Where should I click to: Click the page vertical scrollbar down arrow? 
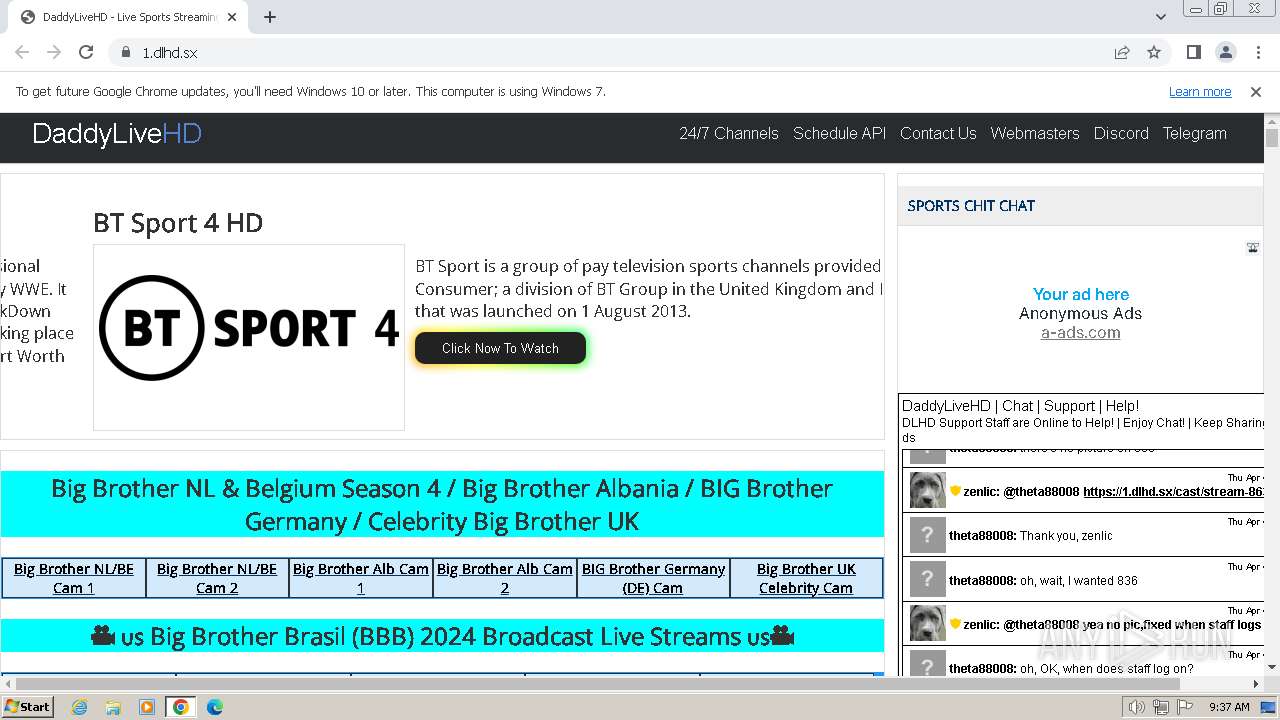tap(1272, 667)
